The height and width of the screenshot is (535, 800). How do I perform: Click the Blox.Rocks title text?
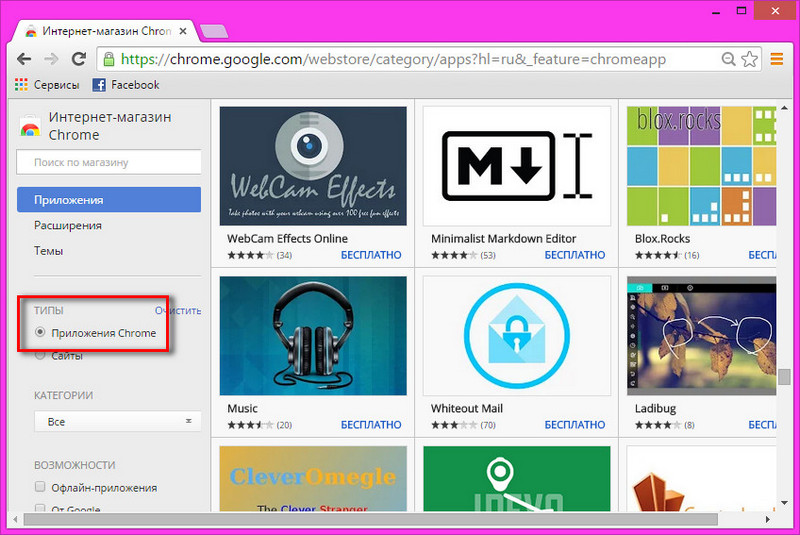point(662,238)
